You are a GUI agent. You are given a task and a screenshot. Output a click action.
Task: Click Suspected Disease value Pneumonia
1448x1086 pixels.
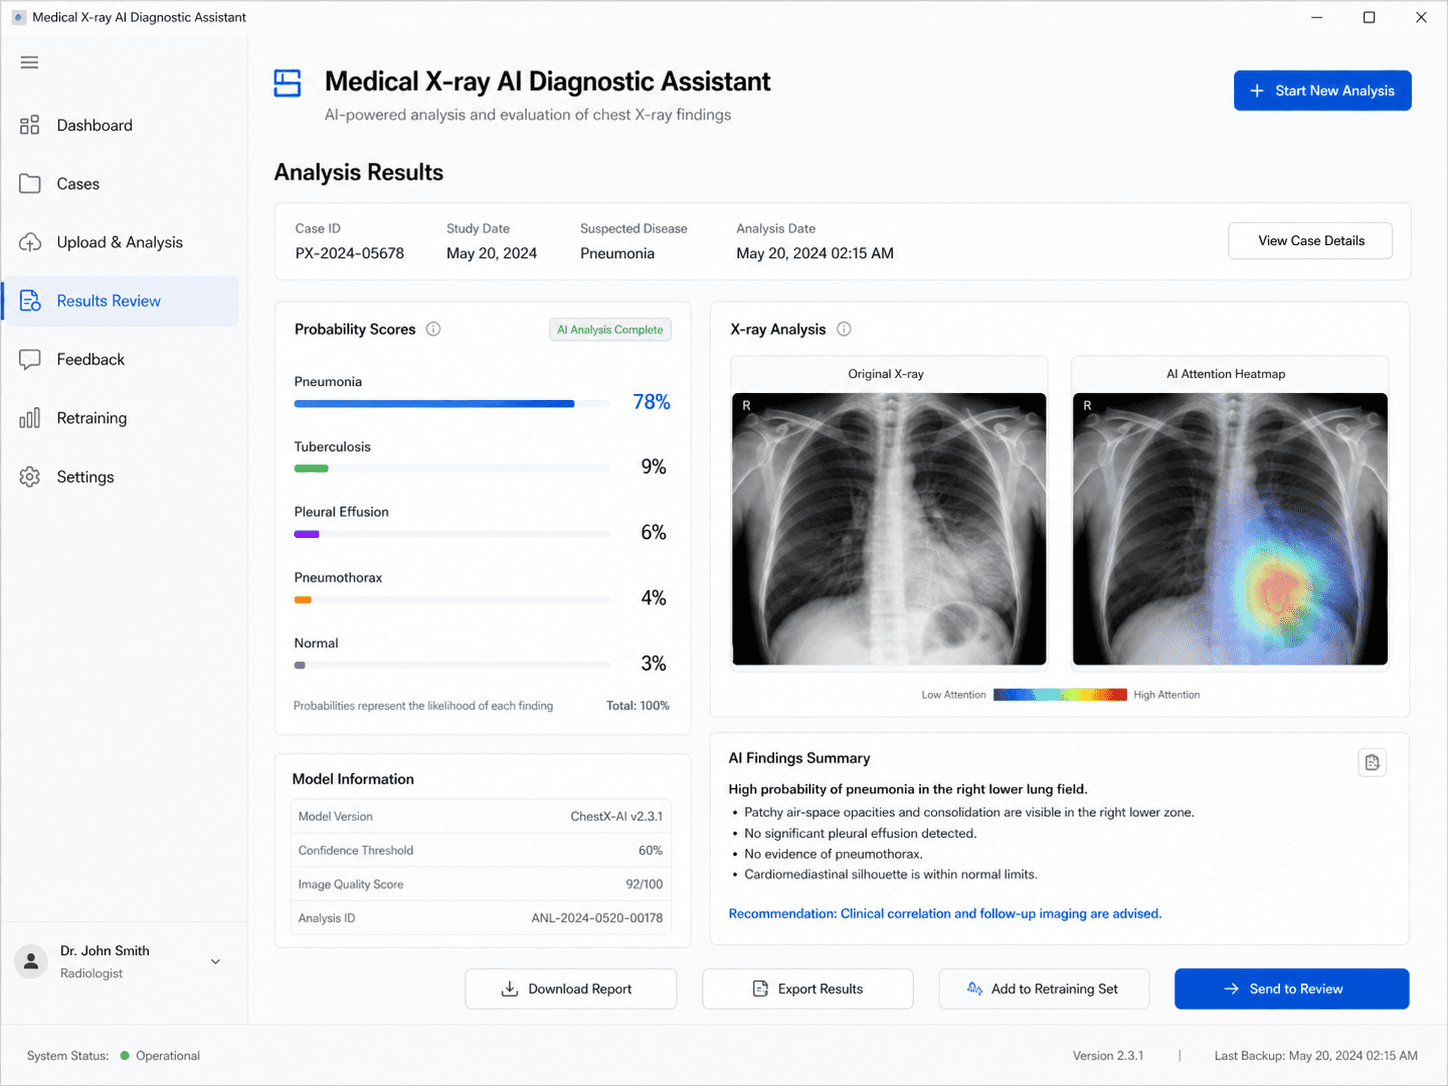coord(617,254)
